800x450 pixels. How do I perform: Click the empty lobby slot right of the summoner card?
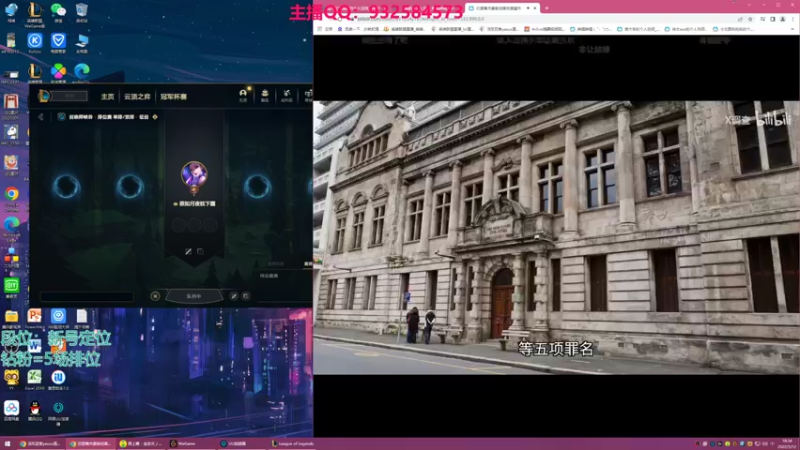coord(257,186)
